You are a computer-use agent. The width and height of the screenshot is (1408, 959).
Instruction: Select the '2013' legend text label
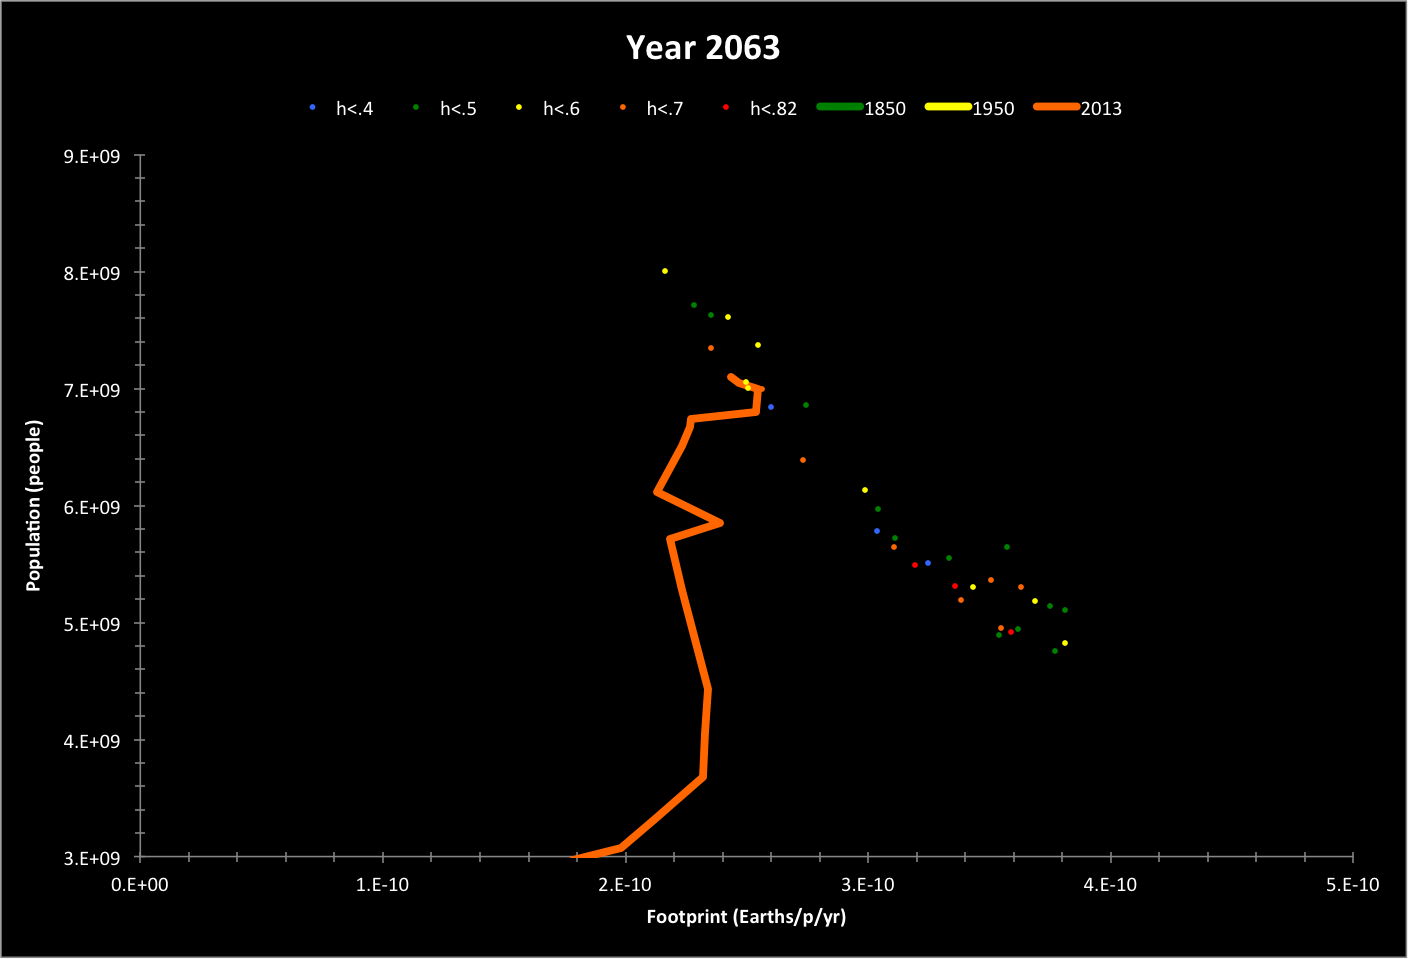pos(1101,109)
